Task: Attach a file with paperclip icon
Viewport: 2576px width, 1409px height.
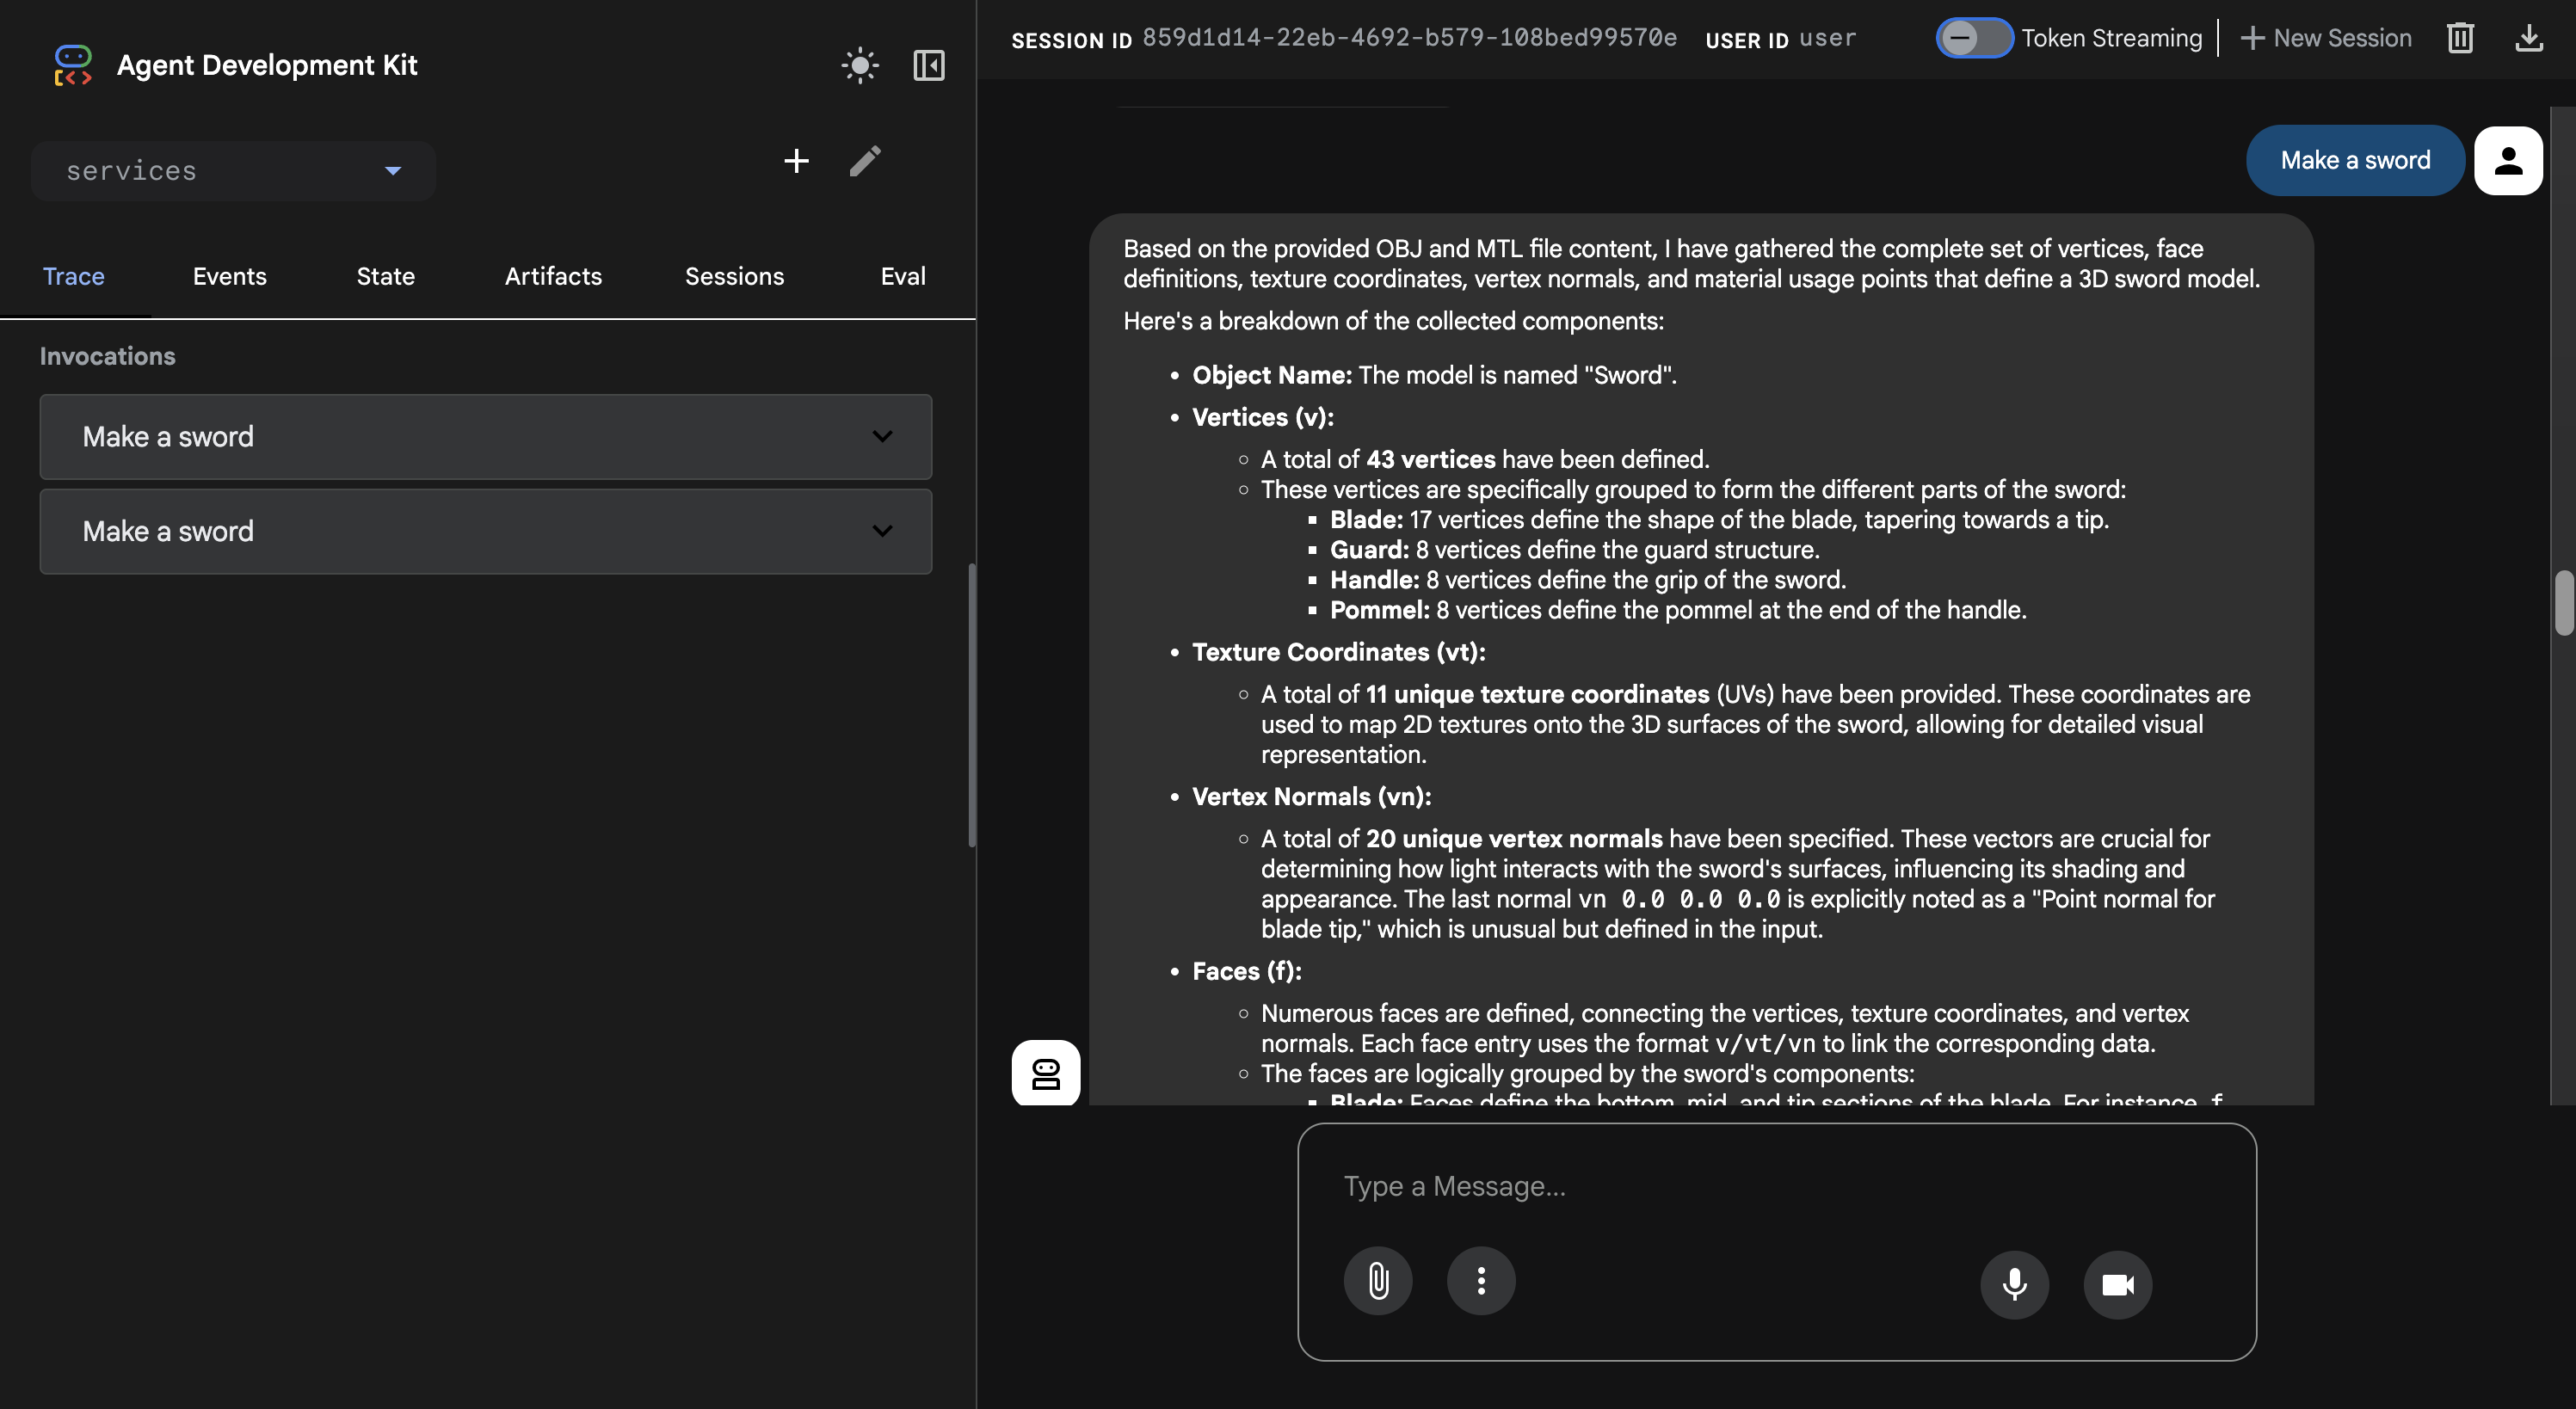Action: coord(1377,1281)
